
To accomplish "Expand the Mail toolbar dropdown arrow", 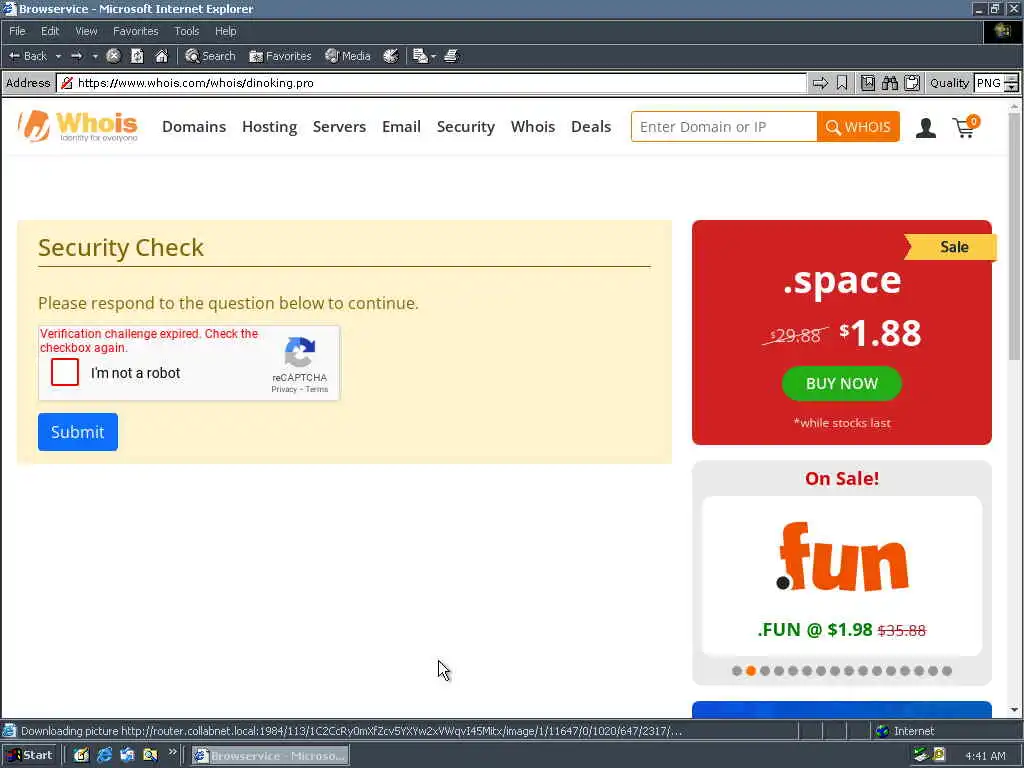I will tap(433, 56).
